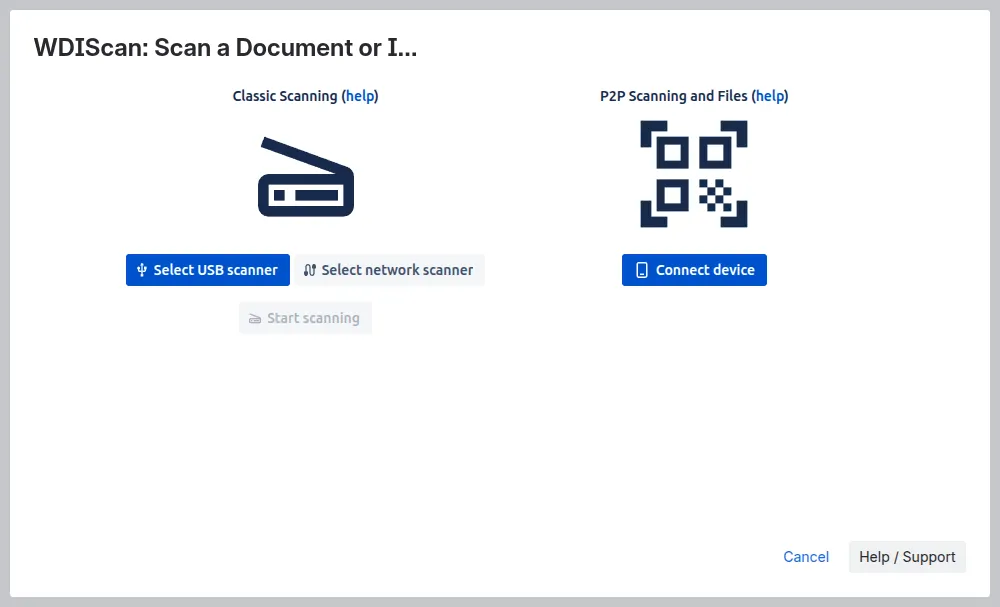Click the P2P Scanning and Files heading label

tap(673, 96)
